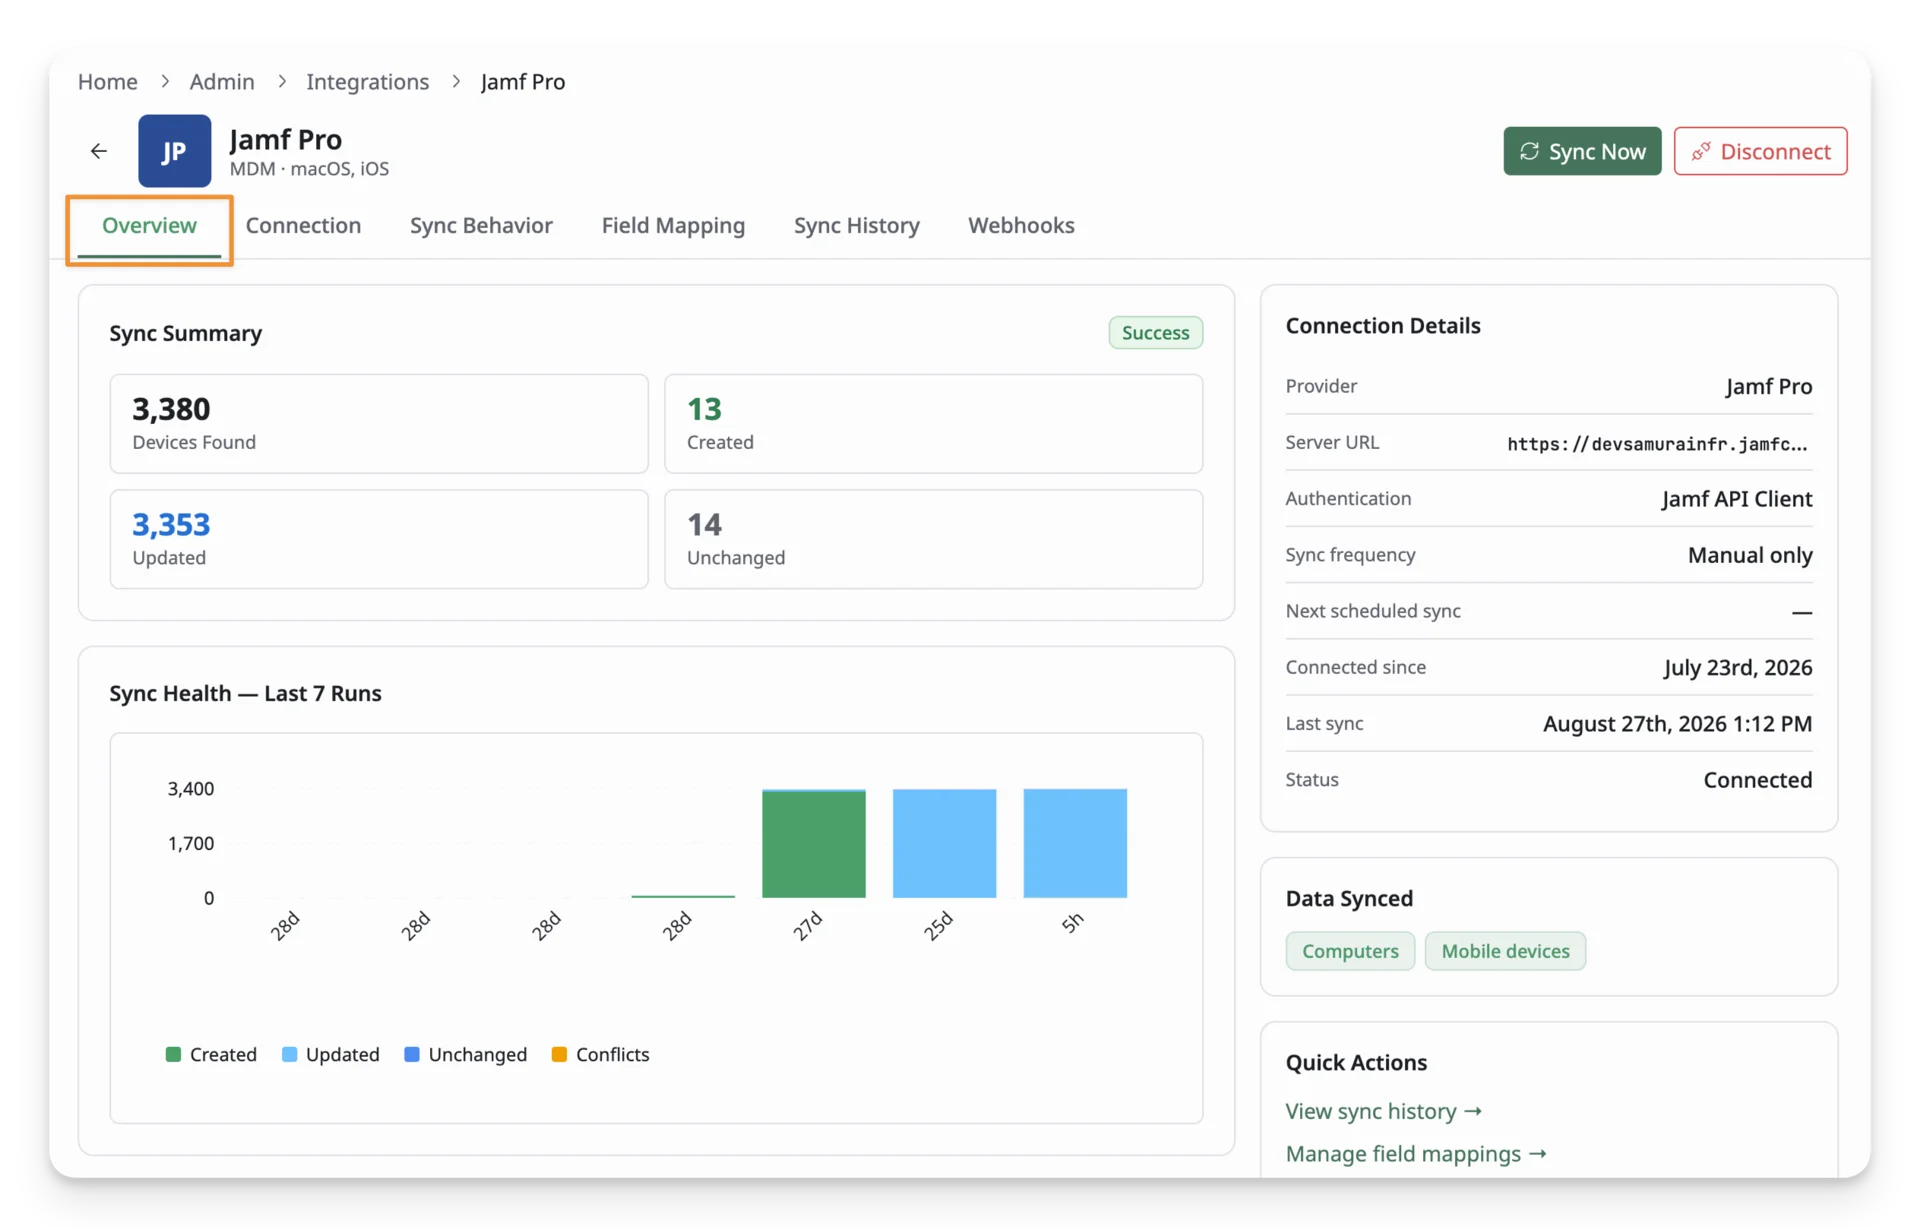
Task: Open Admin breadcrumb link
Action: [x=222, y=82]
